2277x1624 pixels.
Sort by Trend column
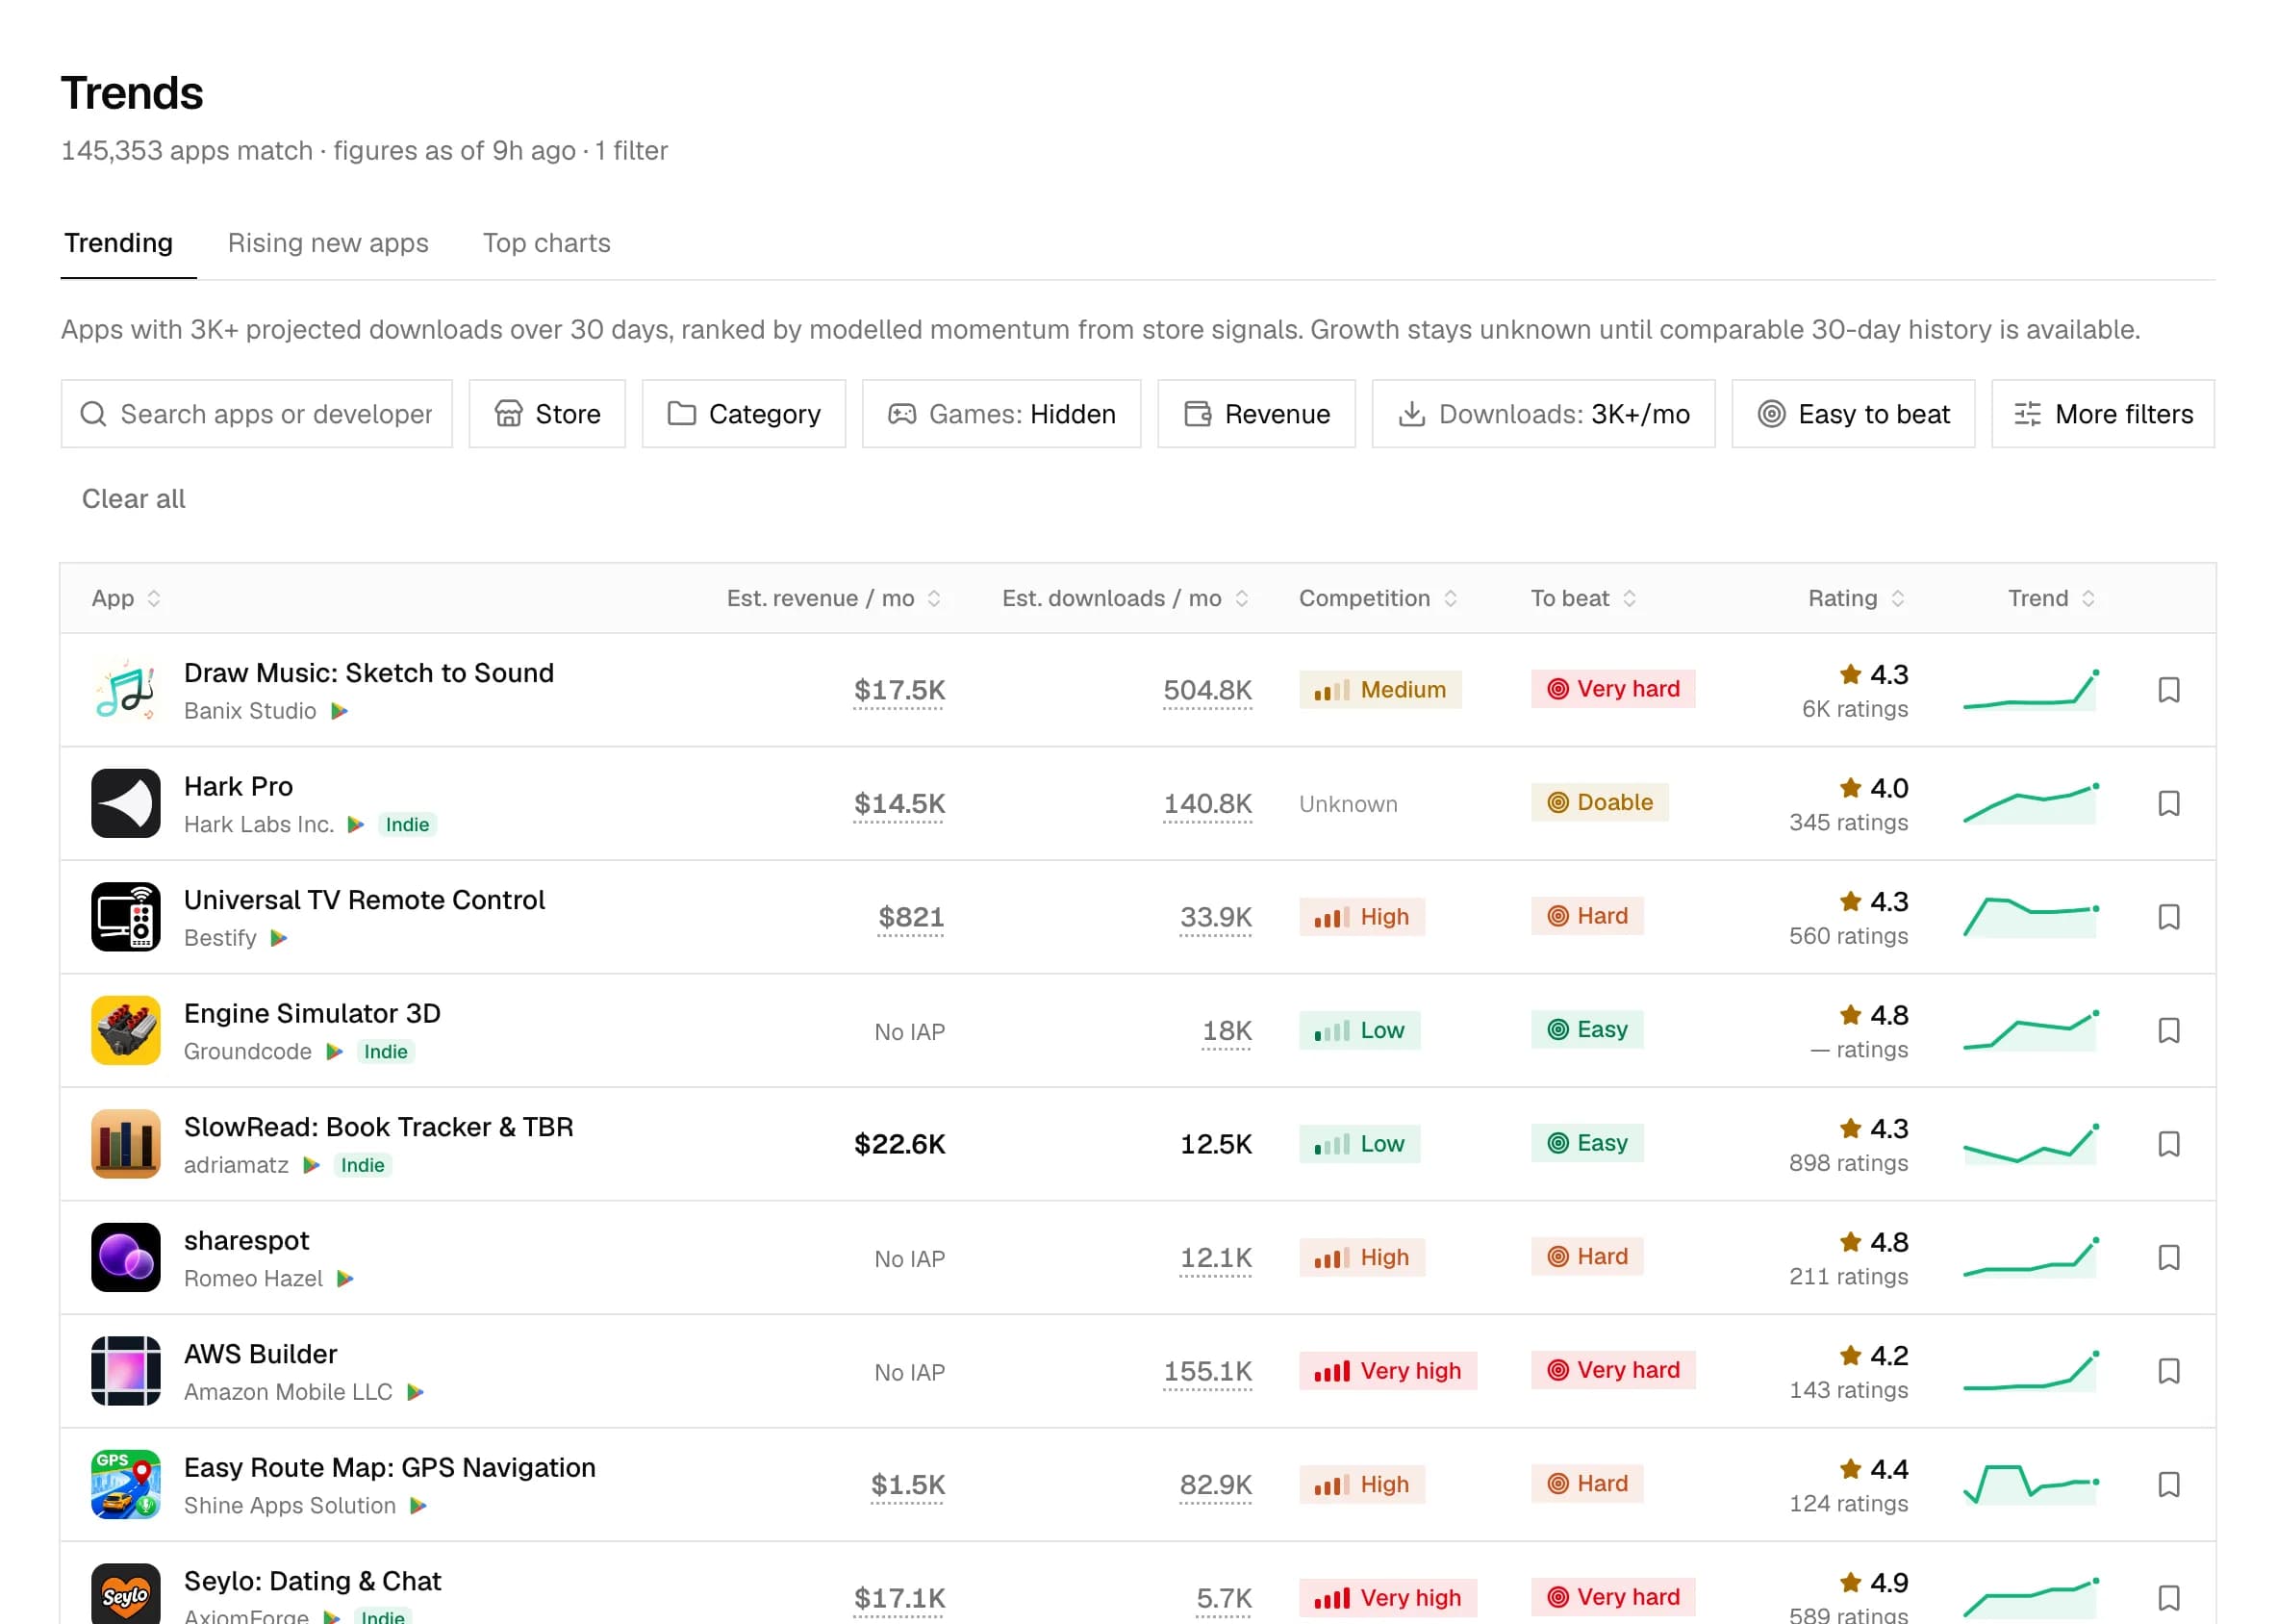[2052, 598]
